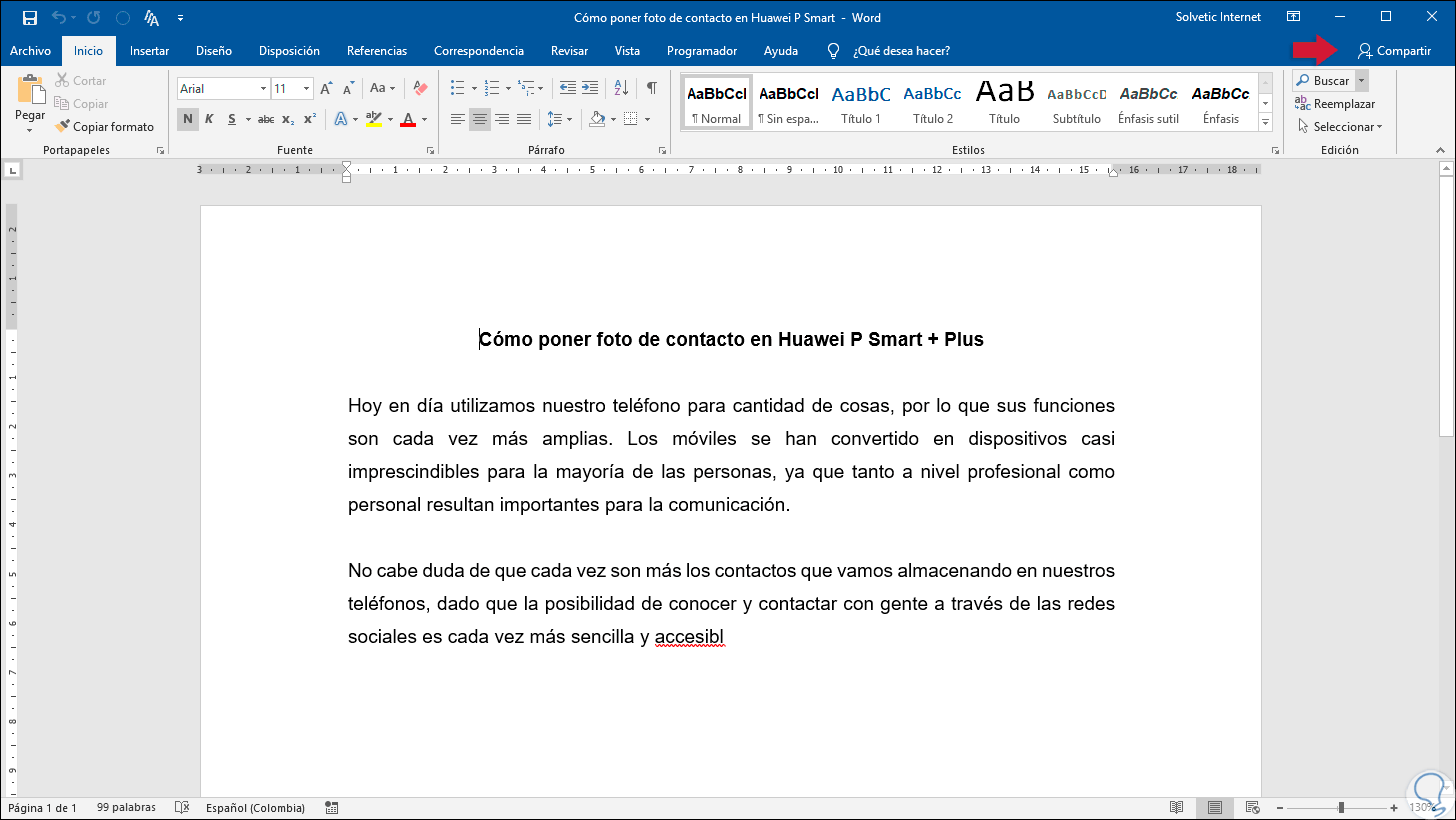Apply superscript formatting
This screenshot has width=1456, height=820.
[x=310, y=119]
